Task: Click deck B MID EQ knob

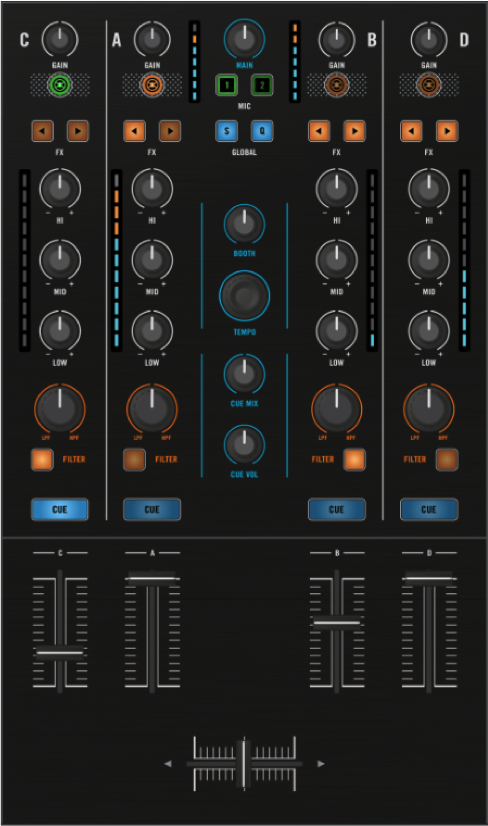Action: (336, 260)
